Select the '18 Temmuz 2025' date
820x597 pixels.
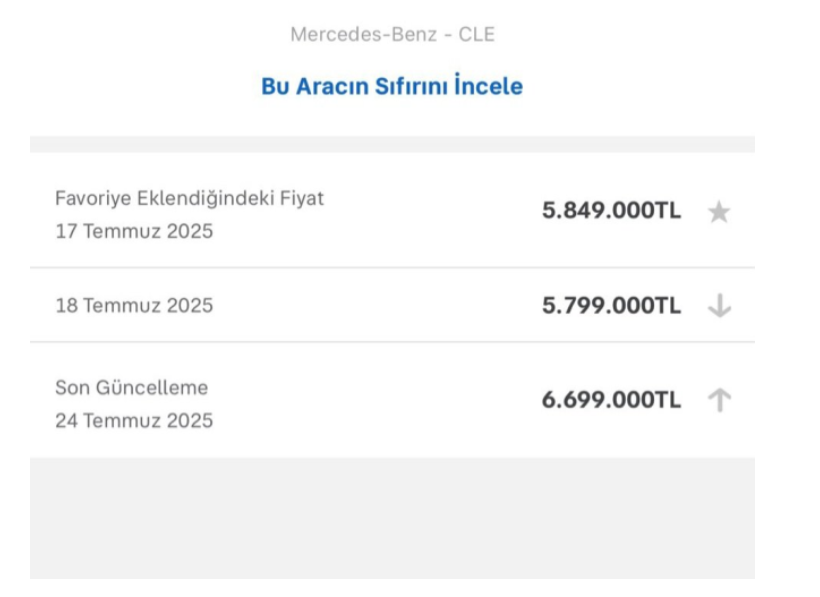[x=134, y=305]
